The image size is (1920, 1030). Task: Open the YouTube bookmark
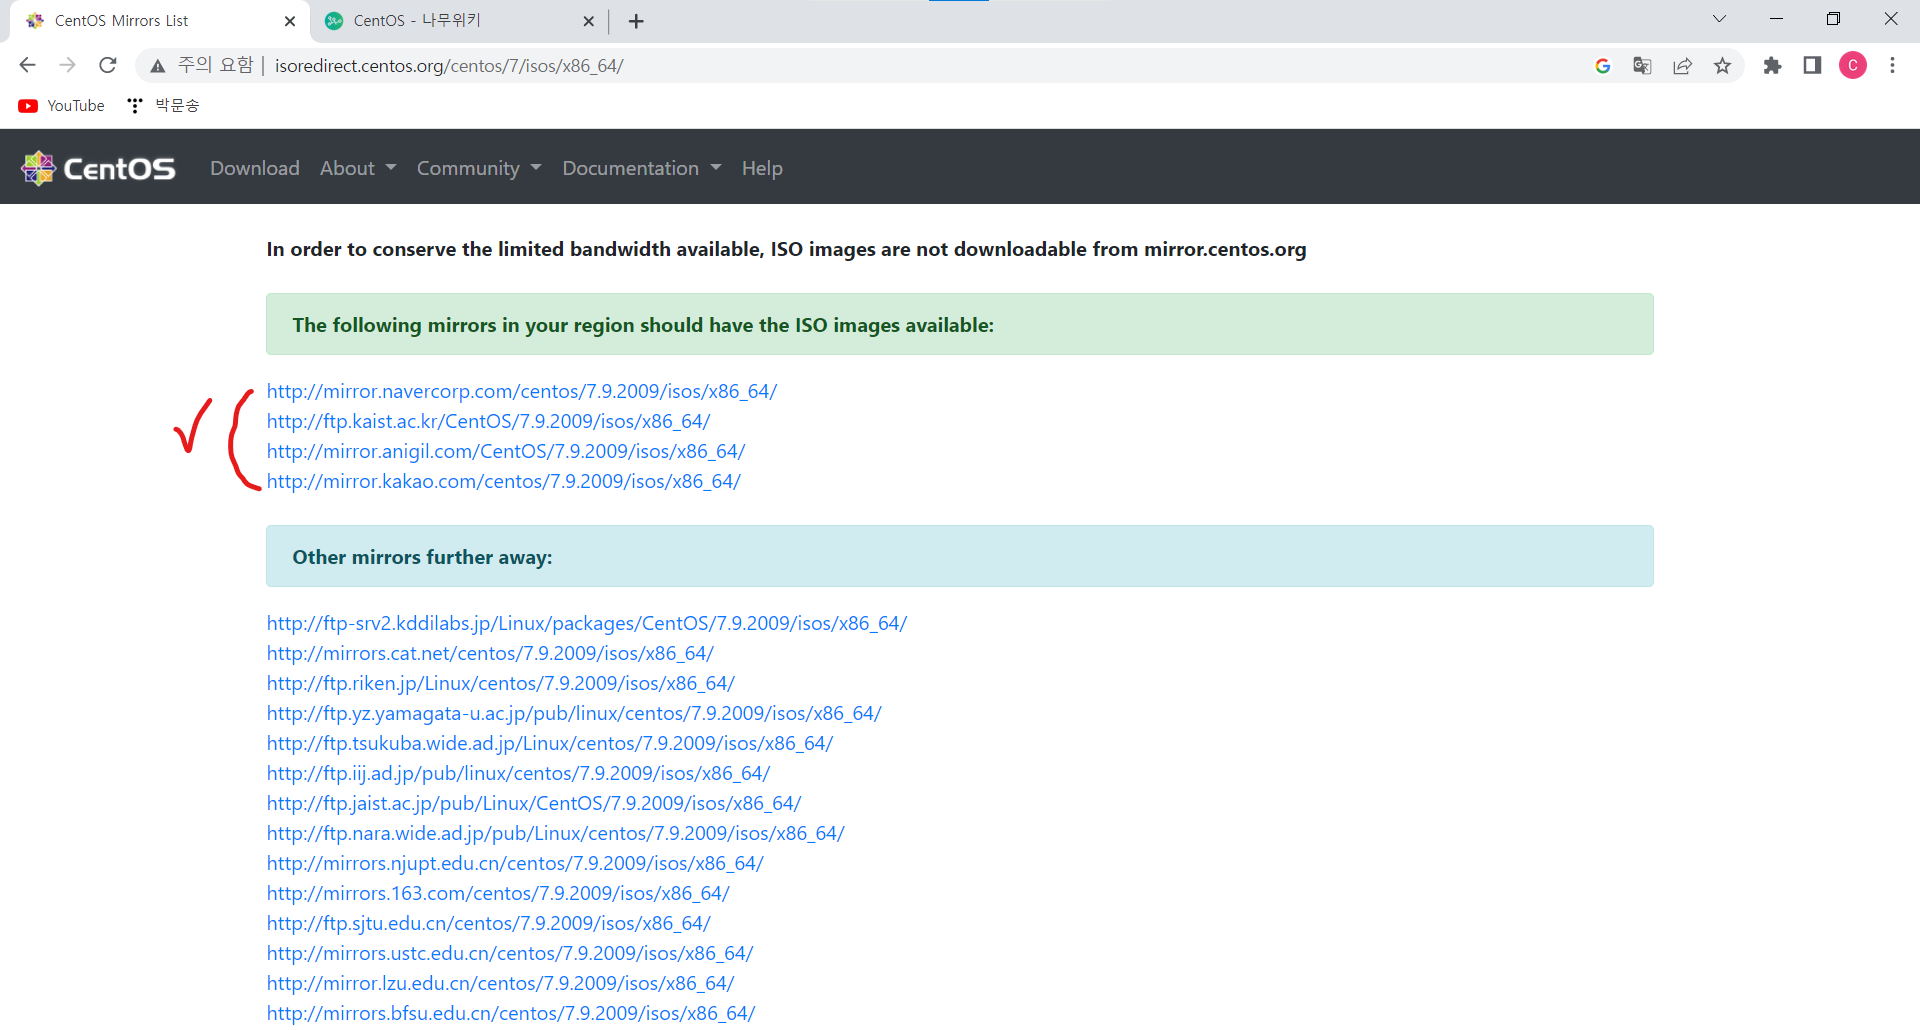point(62,106)
